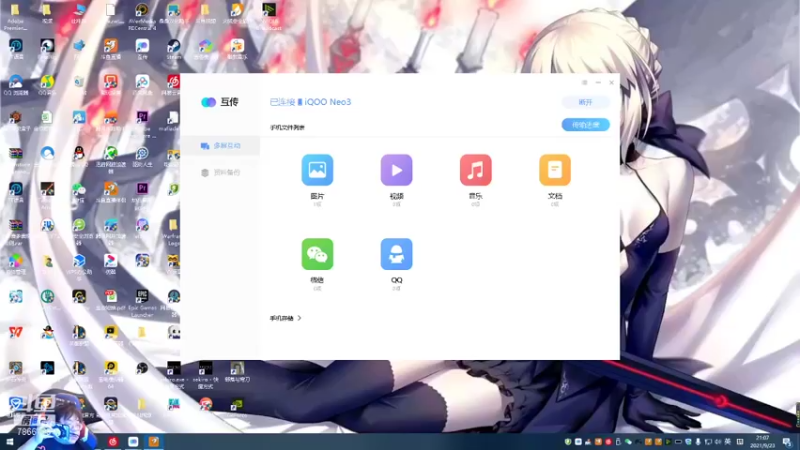Open the NVIDIA GeForce desktop shortcut
The width and height of the screenshot is (800, 450).
pos(237,407)
